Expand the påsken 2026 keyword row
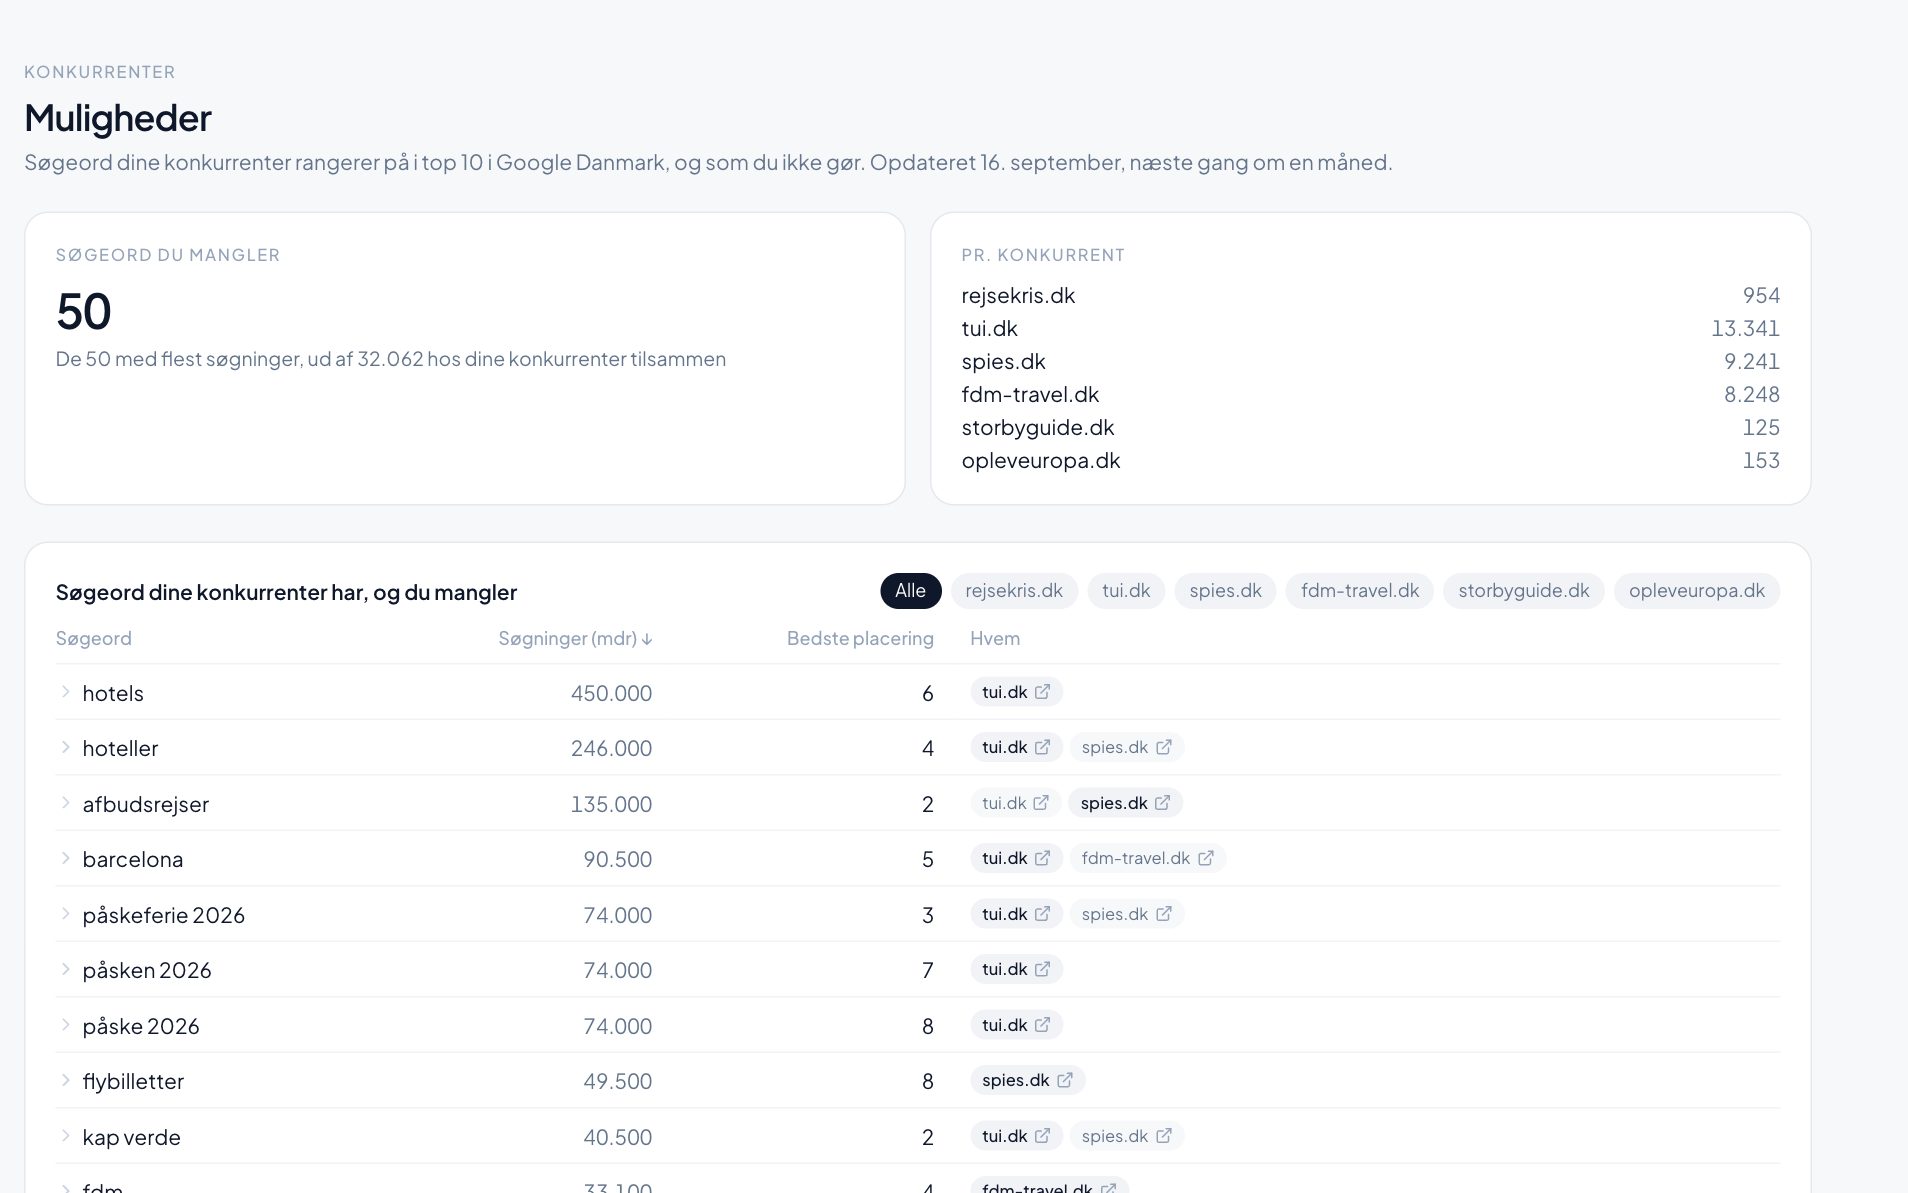1908x1193 pixels. click(x=65, y=969)
